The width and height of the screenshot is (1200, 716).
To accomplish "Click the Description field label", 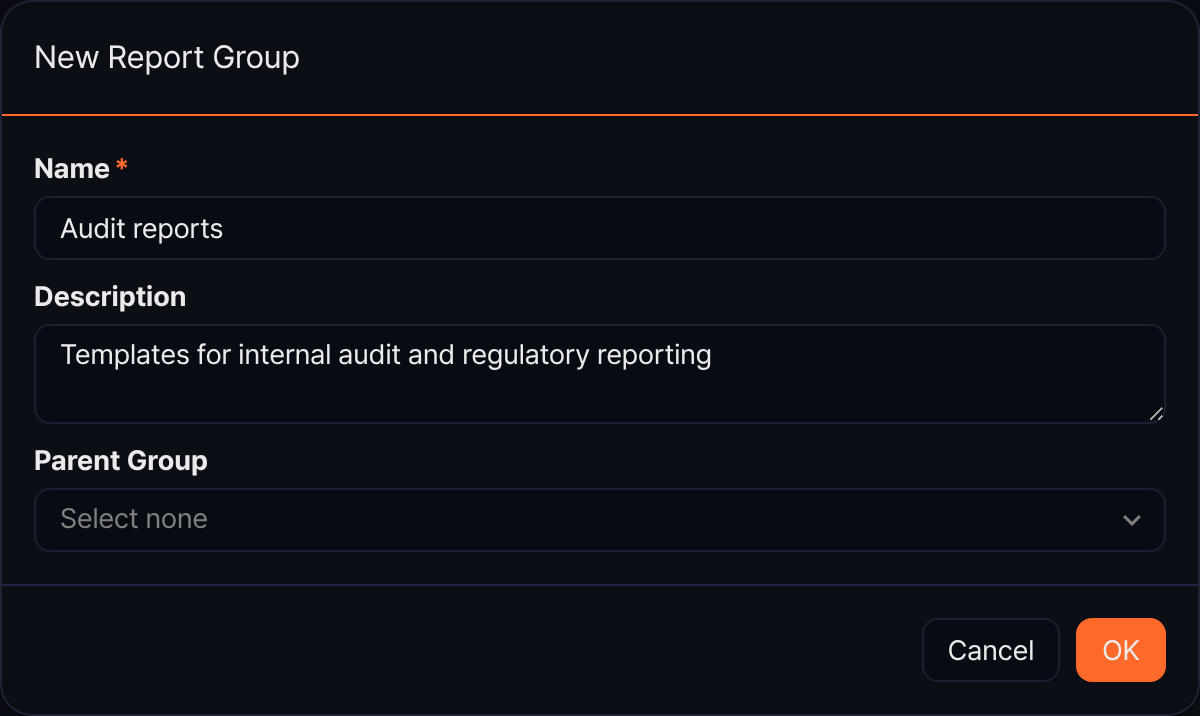I will pos(110,297).
